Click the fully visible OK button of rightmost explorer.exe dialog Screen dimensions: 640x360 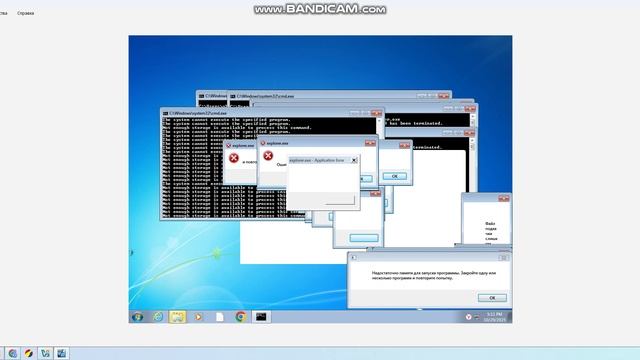[x=394, y=176]
